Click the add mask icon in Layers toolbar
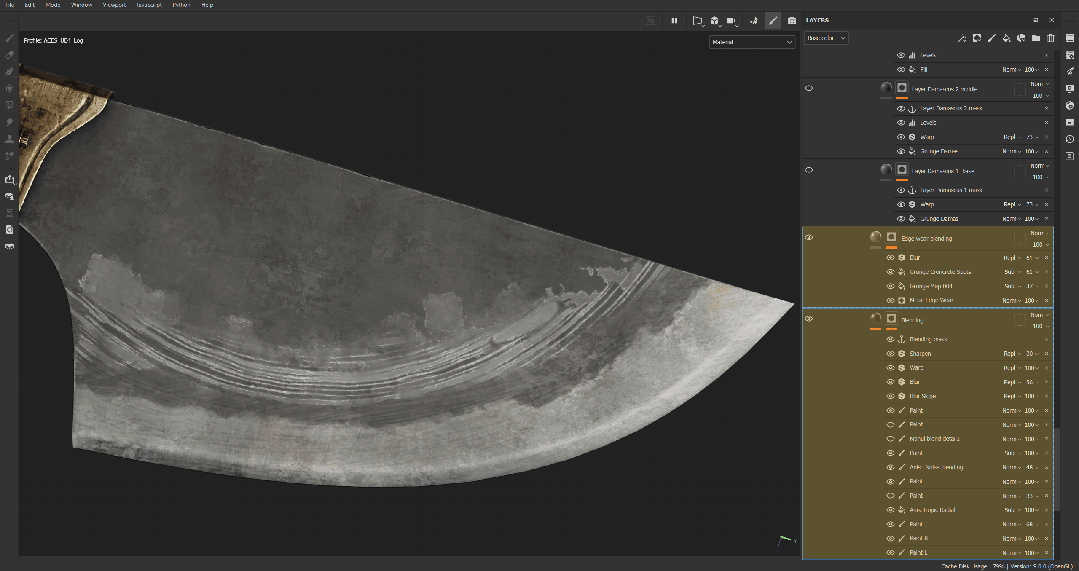Screen dimensions: 1079x571 coord(976,38)
